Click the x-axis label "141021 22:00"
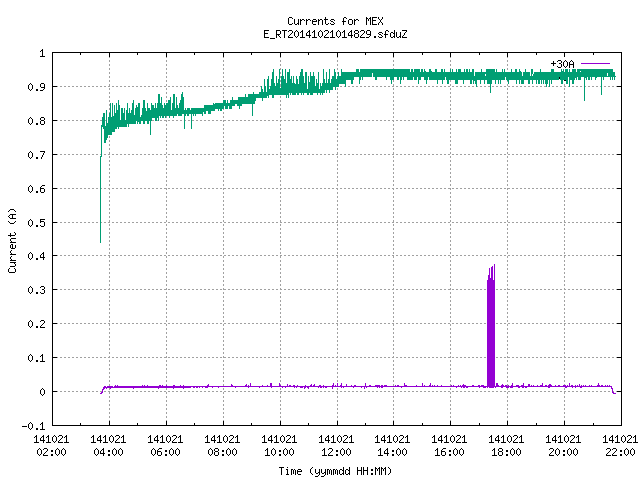This screenshot has width=640, height=480. 620,445
